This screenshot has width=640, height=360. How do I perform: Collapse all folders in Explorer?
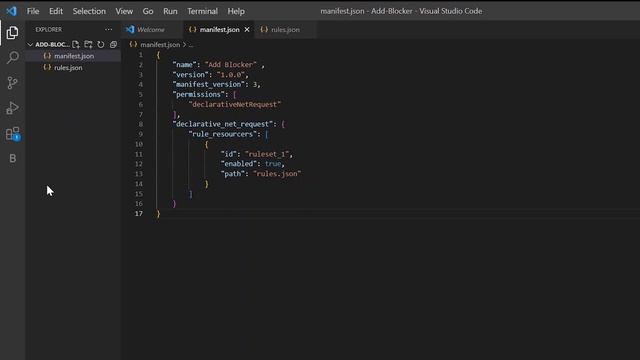coord(113,44)
